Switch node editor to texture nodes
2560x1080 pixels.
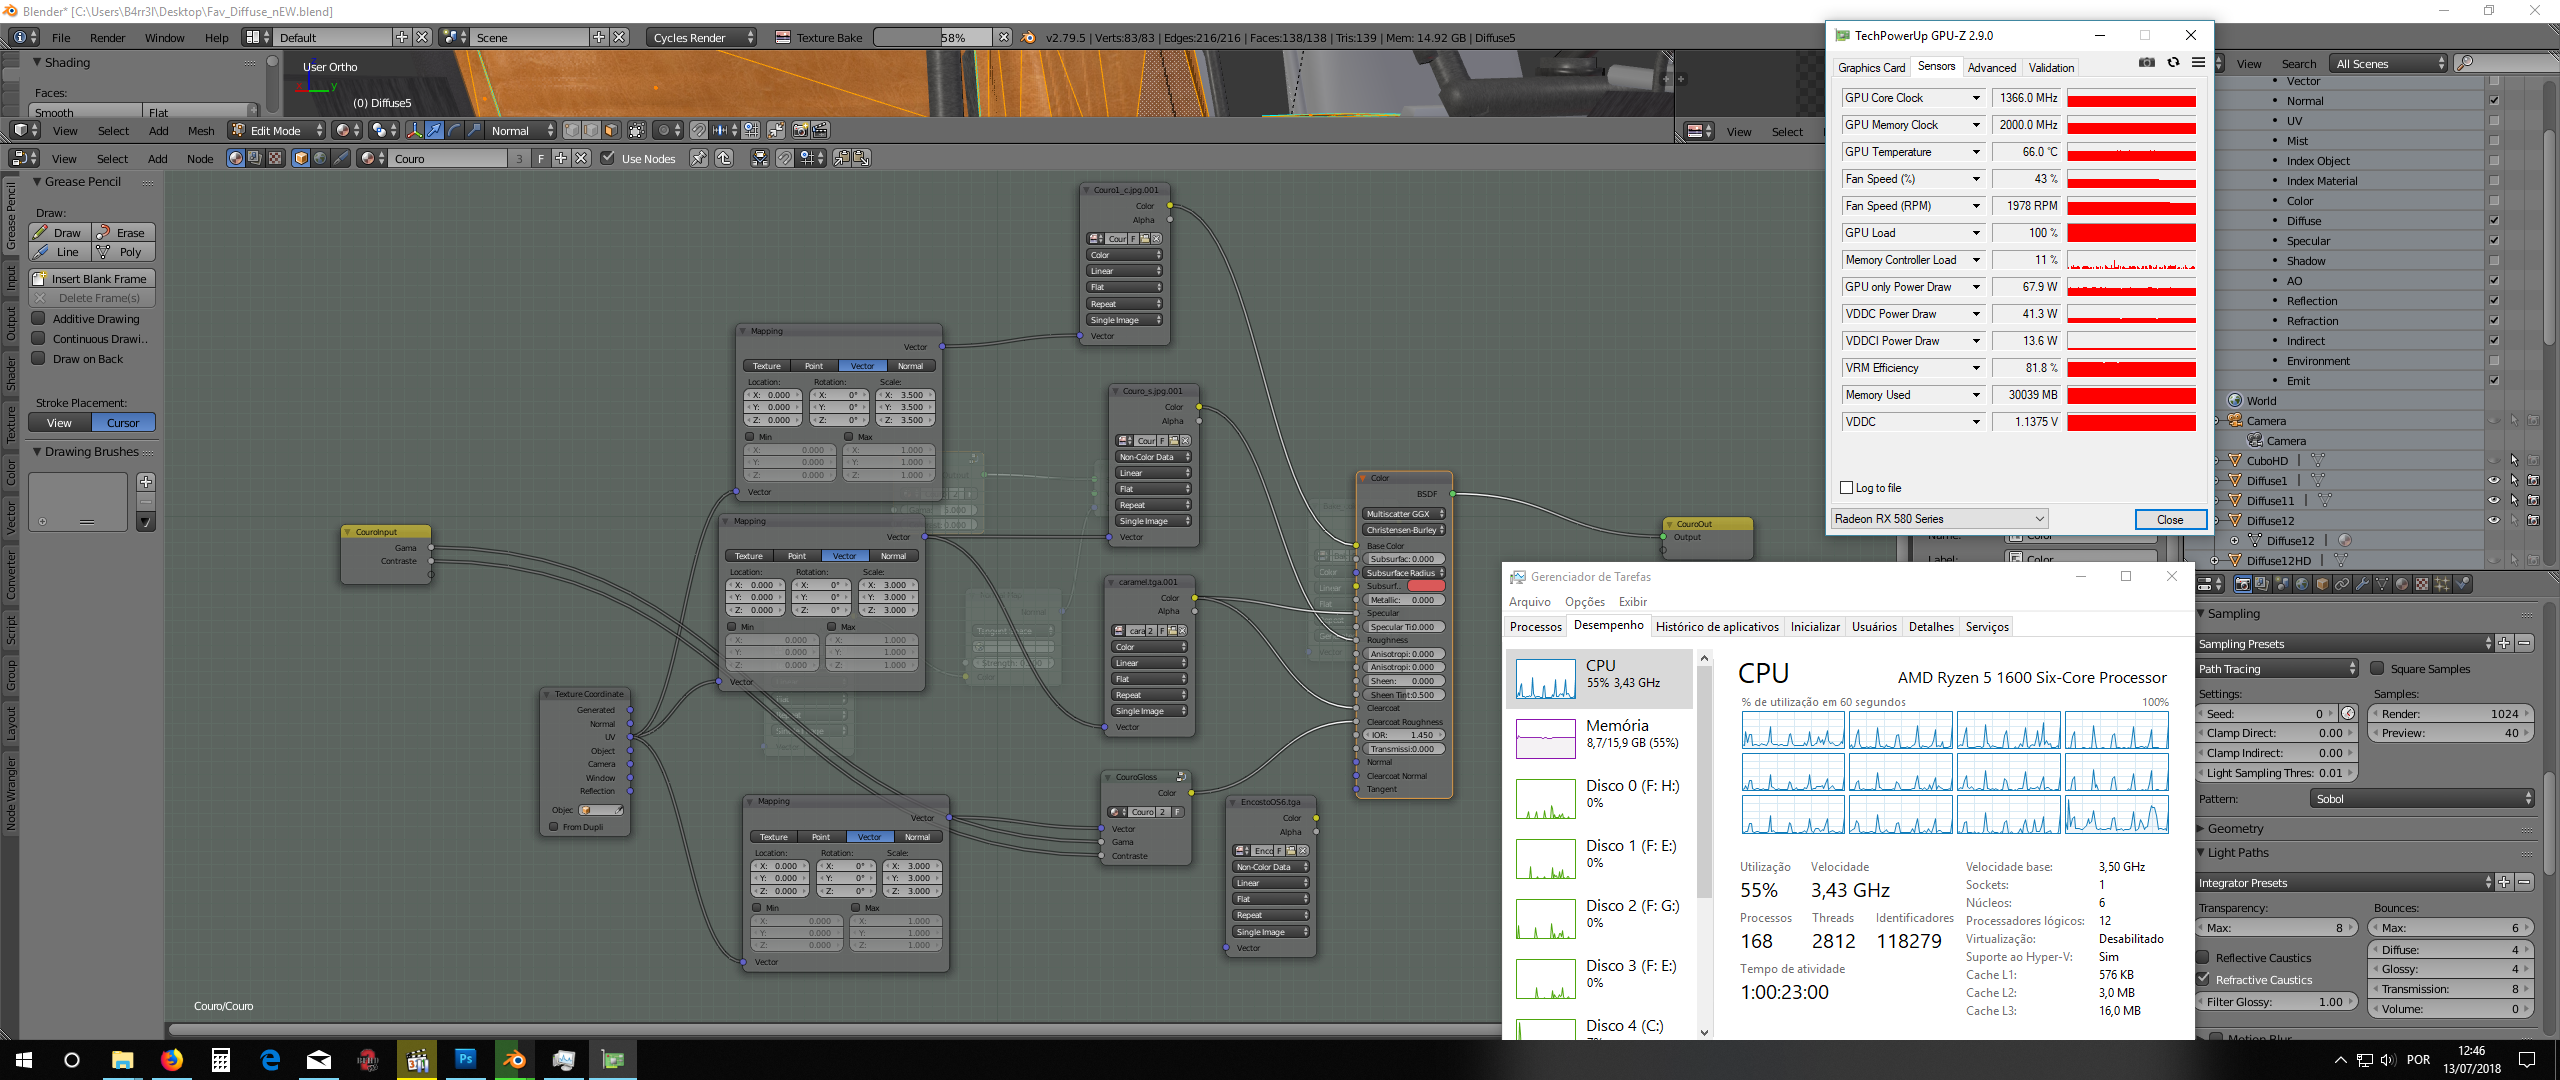[x=275, y=158]
